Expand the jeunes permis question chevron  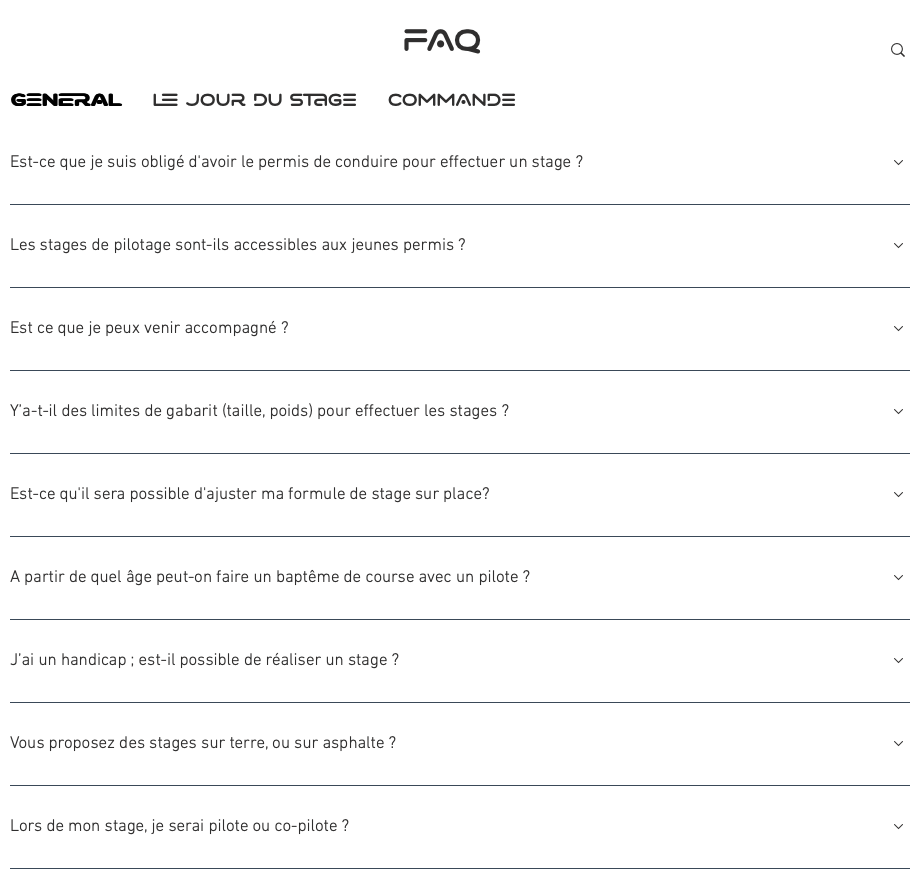click(898, 246)
